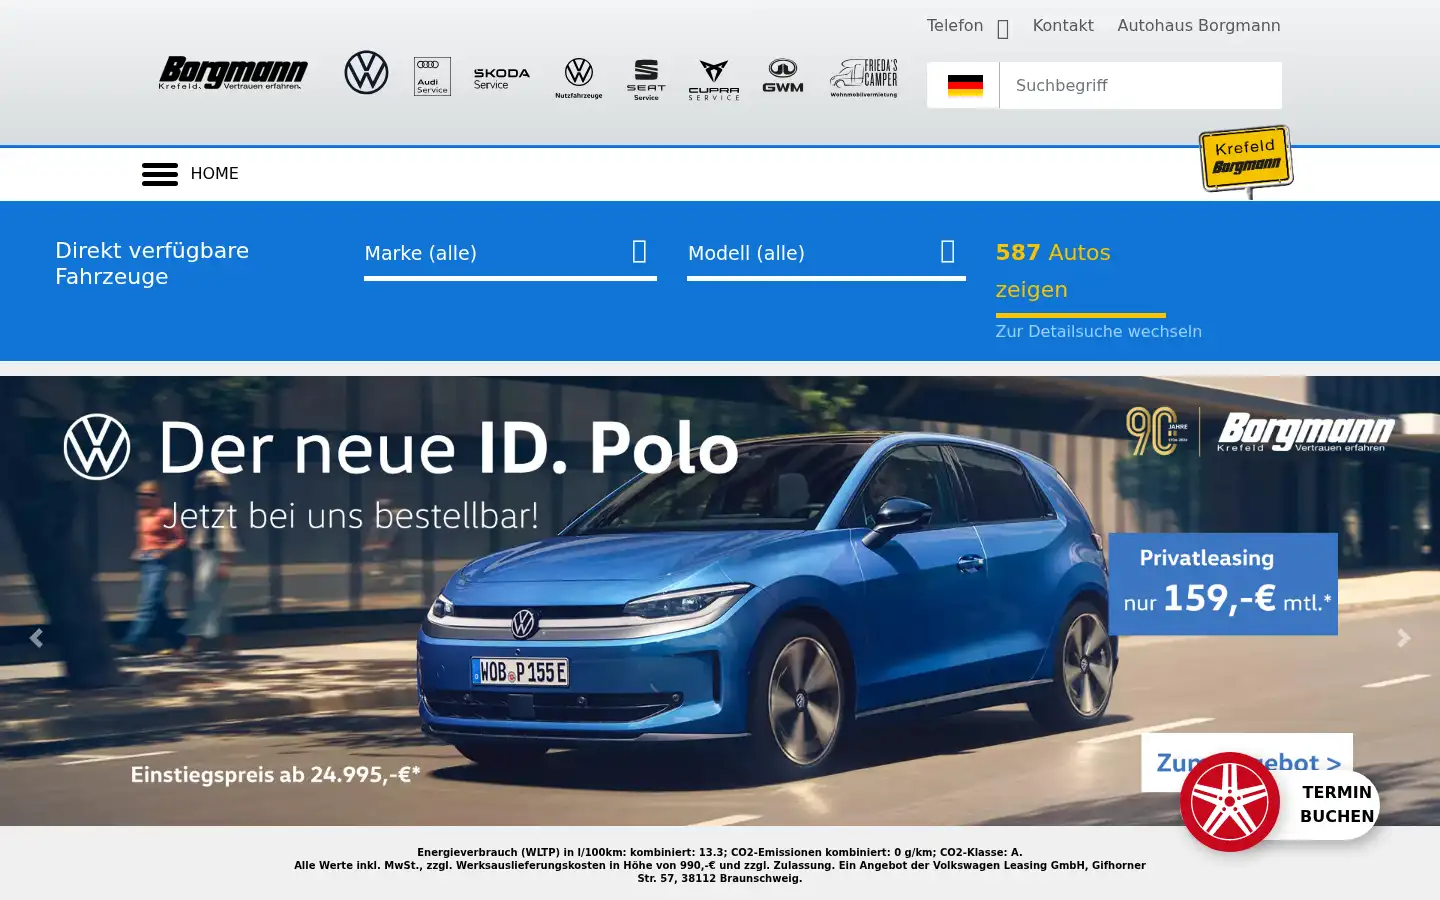
Task: Open Zur Detailsuche wechseln link
Action: click(x=1098, y=332)
